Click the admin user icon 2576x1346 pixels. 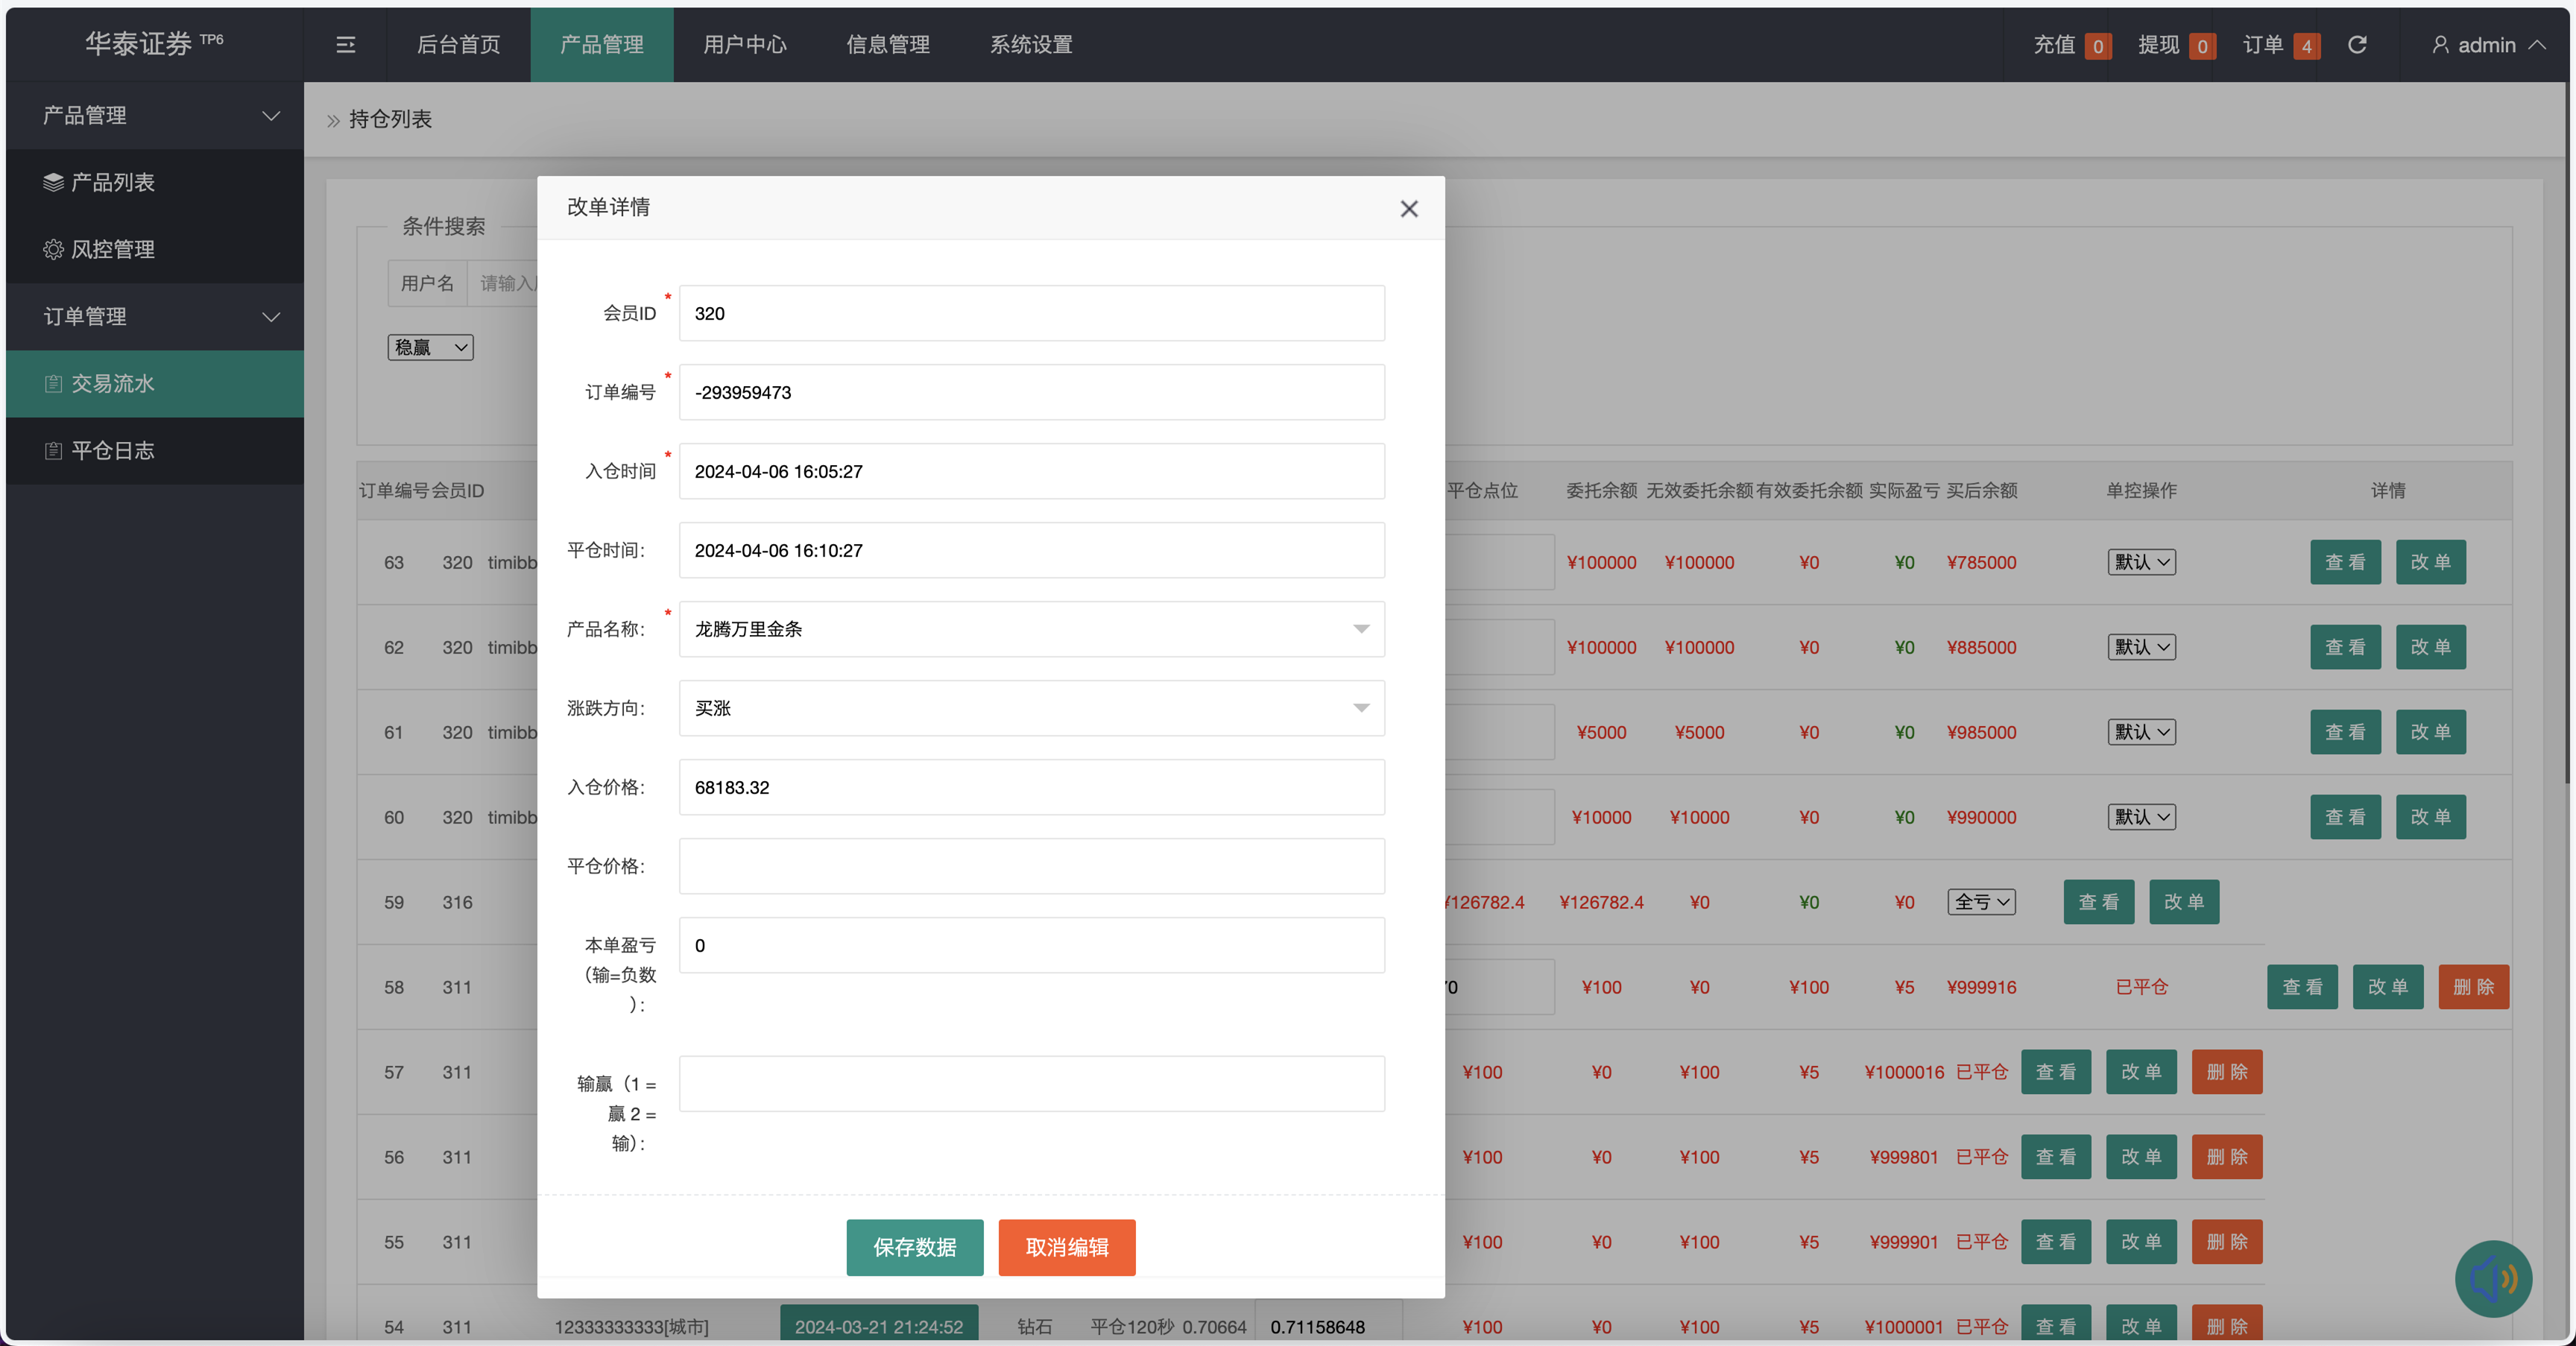tap(2440, 45)
